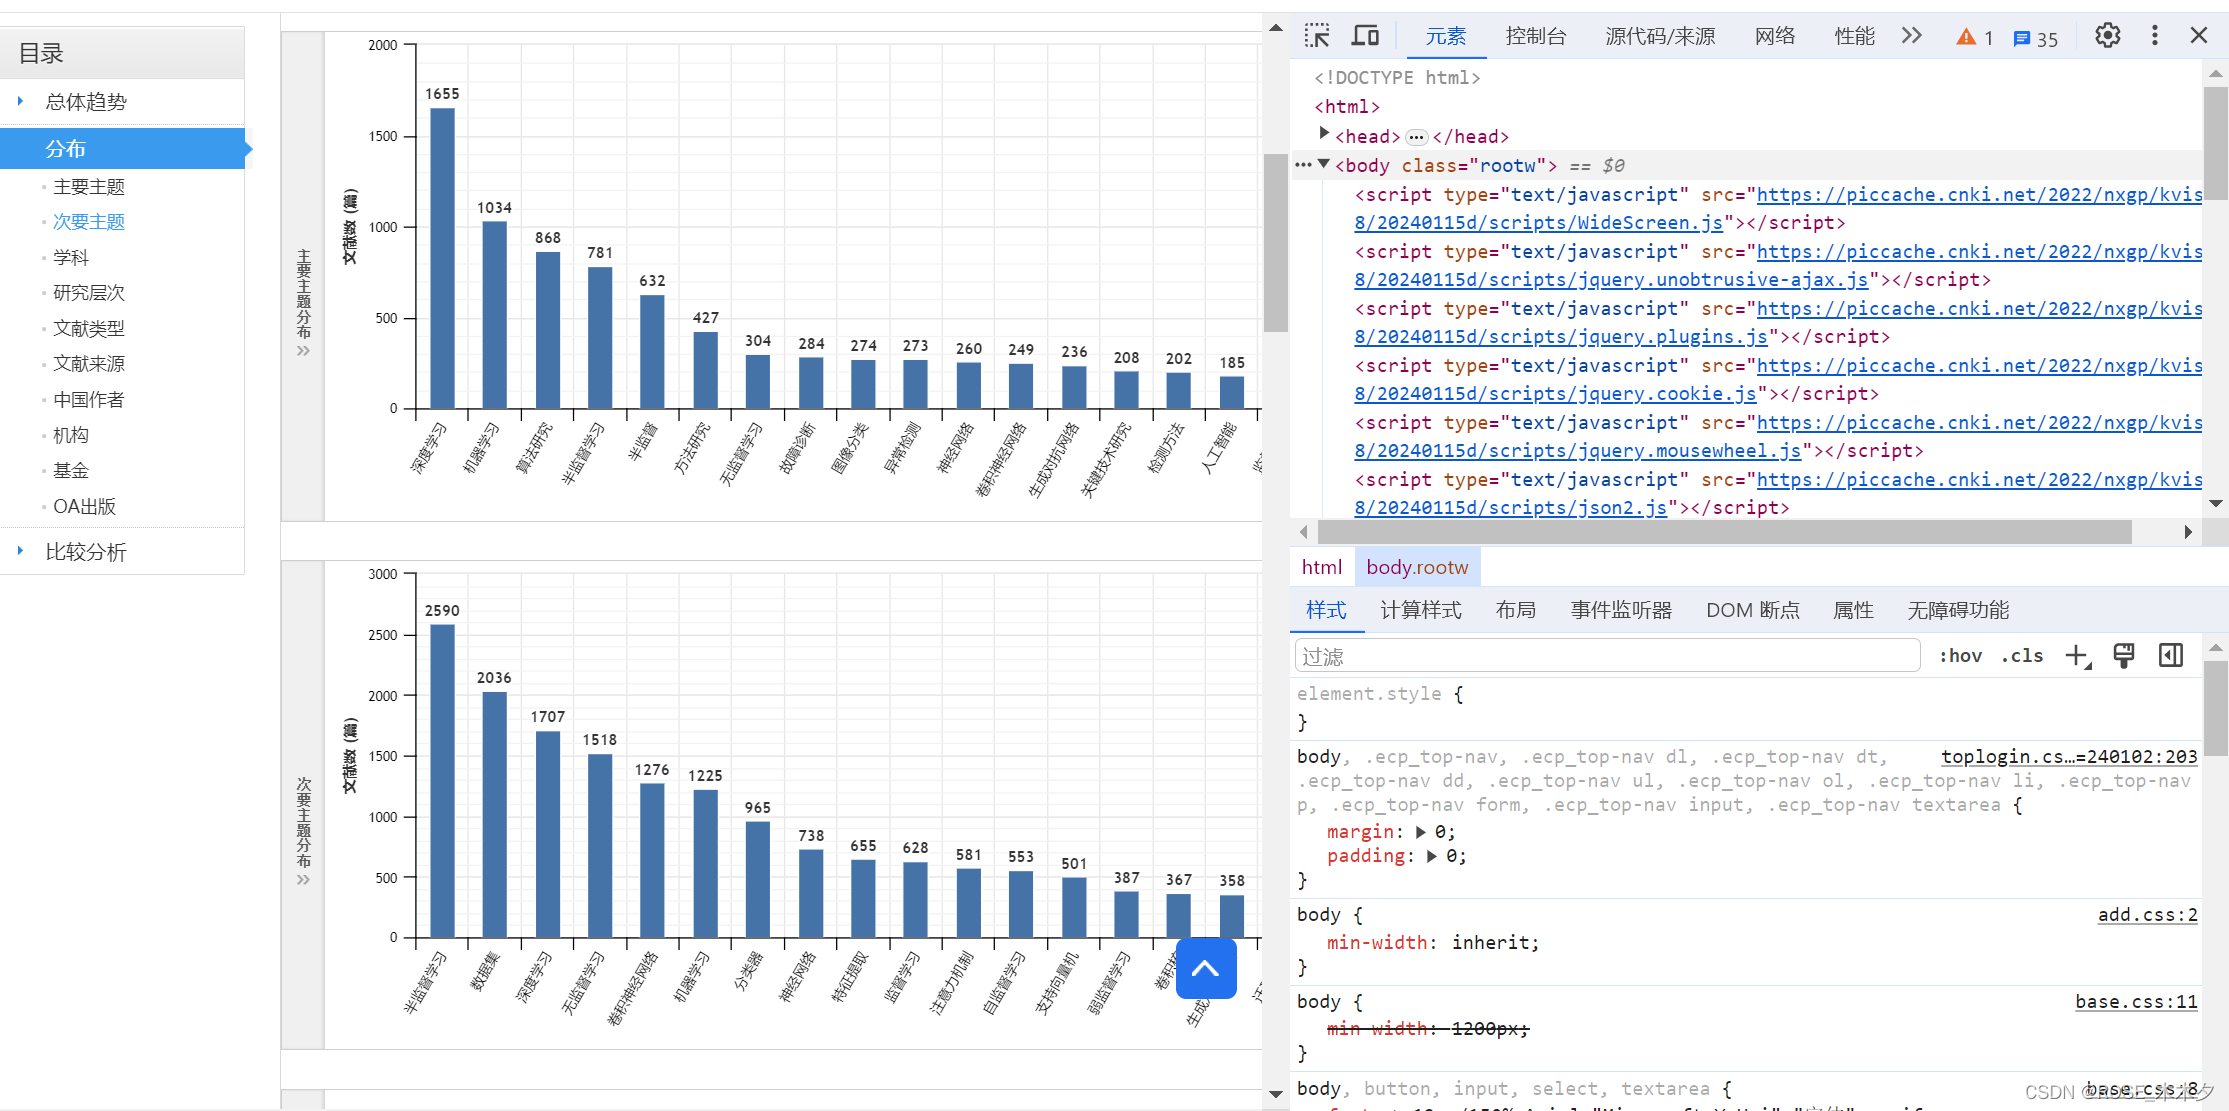Click the new style rule plus icon

(x=2077, y=656)
